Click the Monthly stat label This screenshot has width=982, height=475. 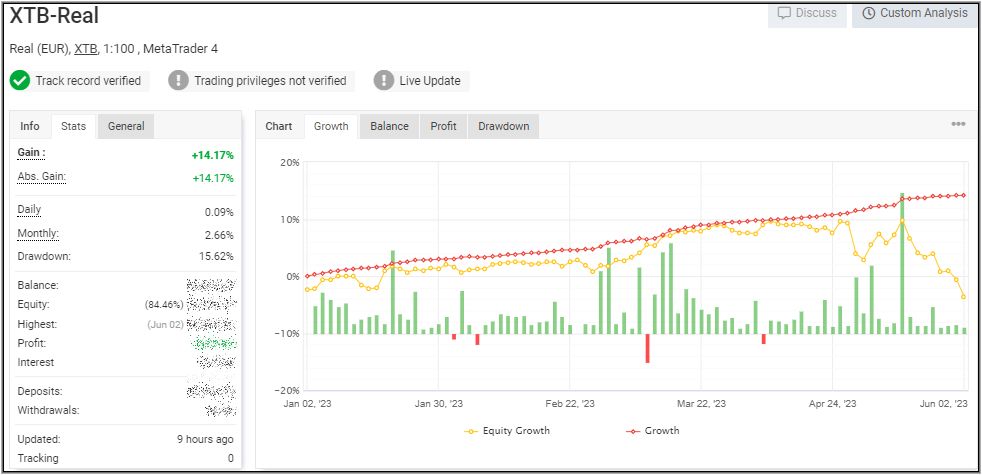tap(38, 234)
